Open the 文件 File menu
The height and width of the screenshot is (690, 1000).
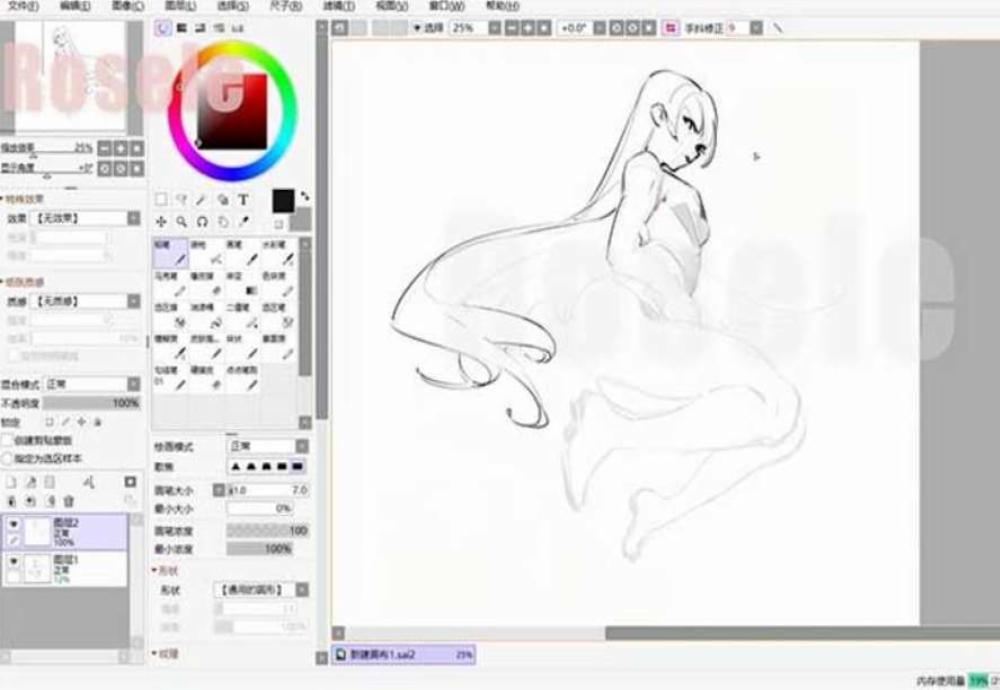tap(22, 6)
